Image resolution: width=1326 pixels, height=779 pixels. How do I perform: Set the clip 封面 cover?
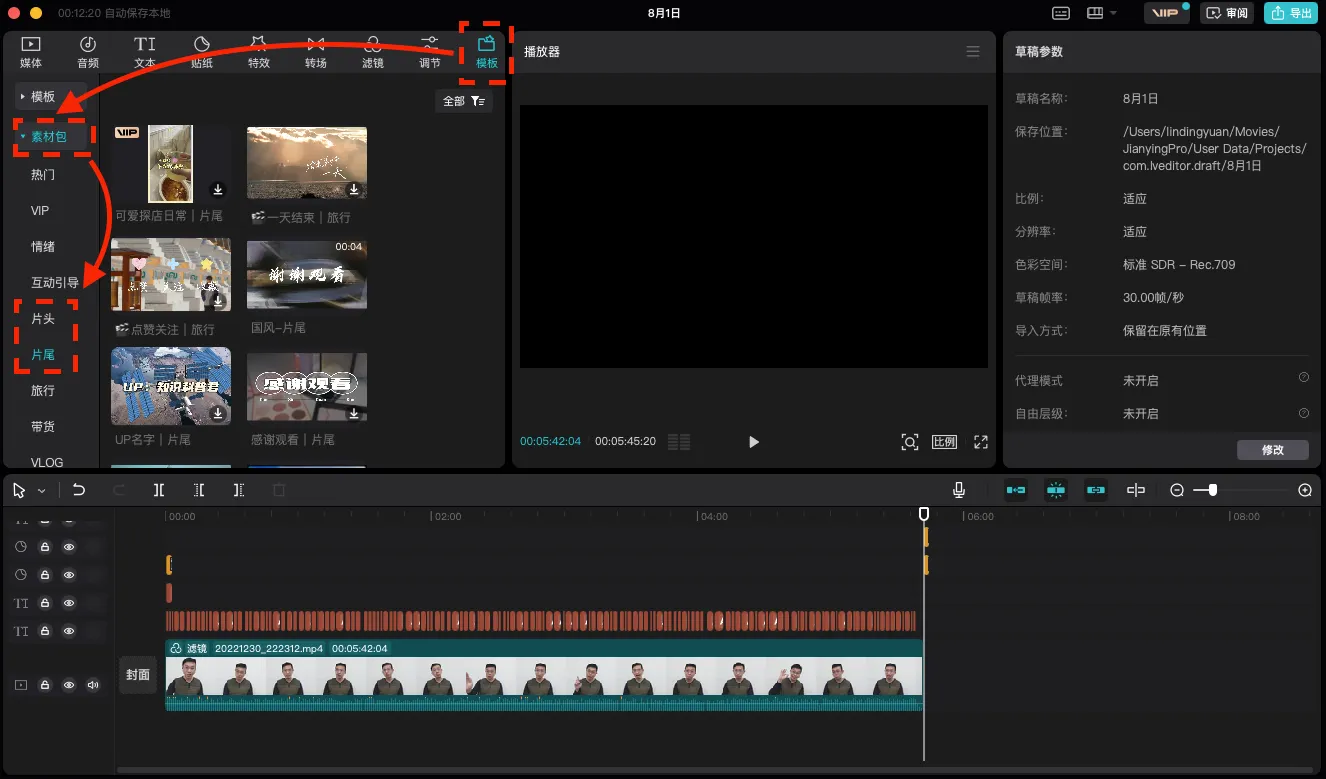[x=138, y=675]
